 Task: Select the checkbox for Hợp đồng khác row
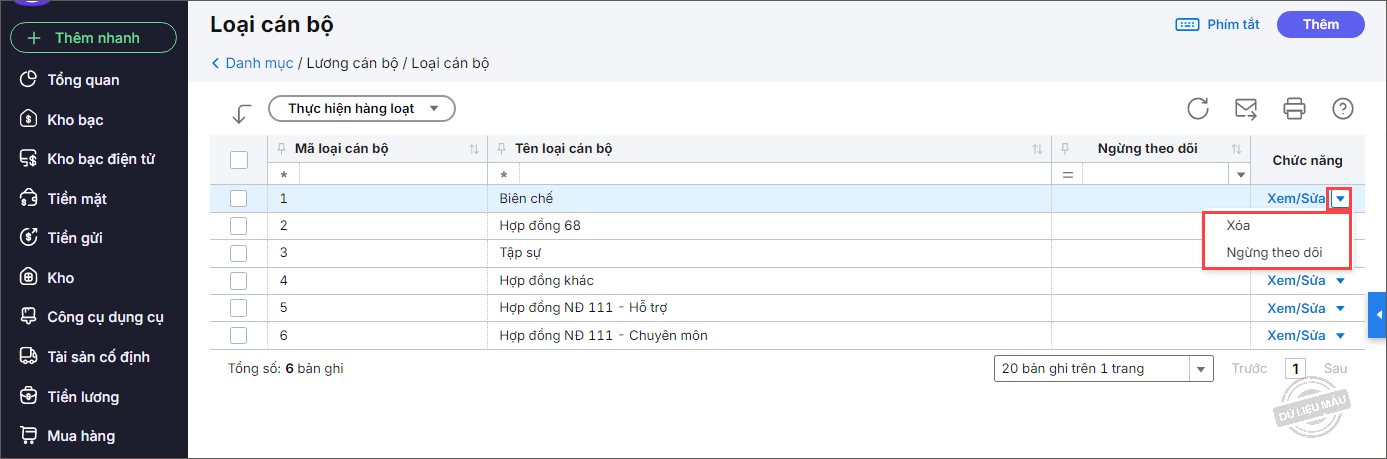[239, 281]
